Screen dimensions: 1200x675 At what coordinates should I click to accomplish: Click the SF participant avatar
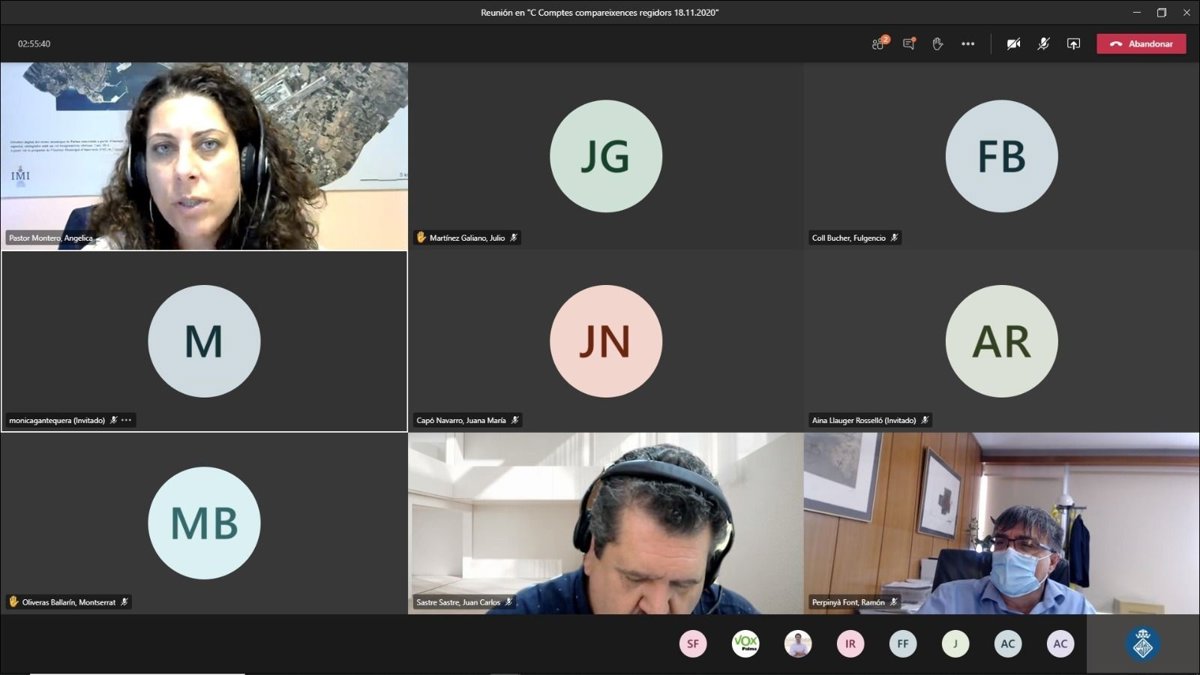pos(693,644)
